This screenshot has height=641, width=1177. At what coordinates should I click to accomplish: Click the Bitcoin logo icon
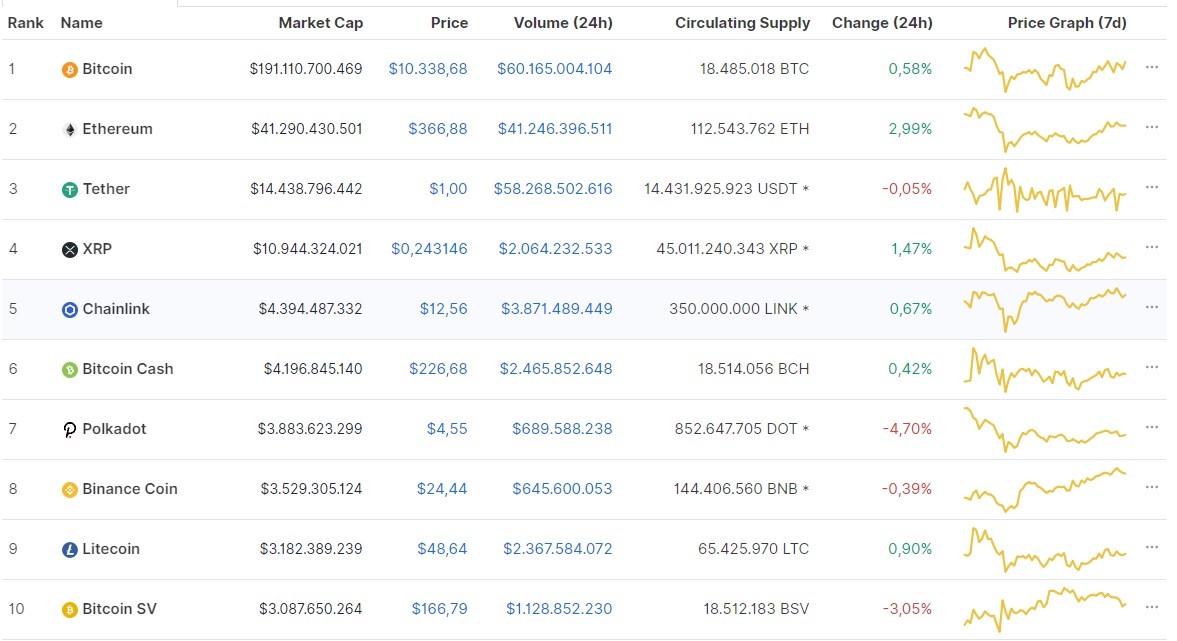click(68, 69)
